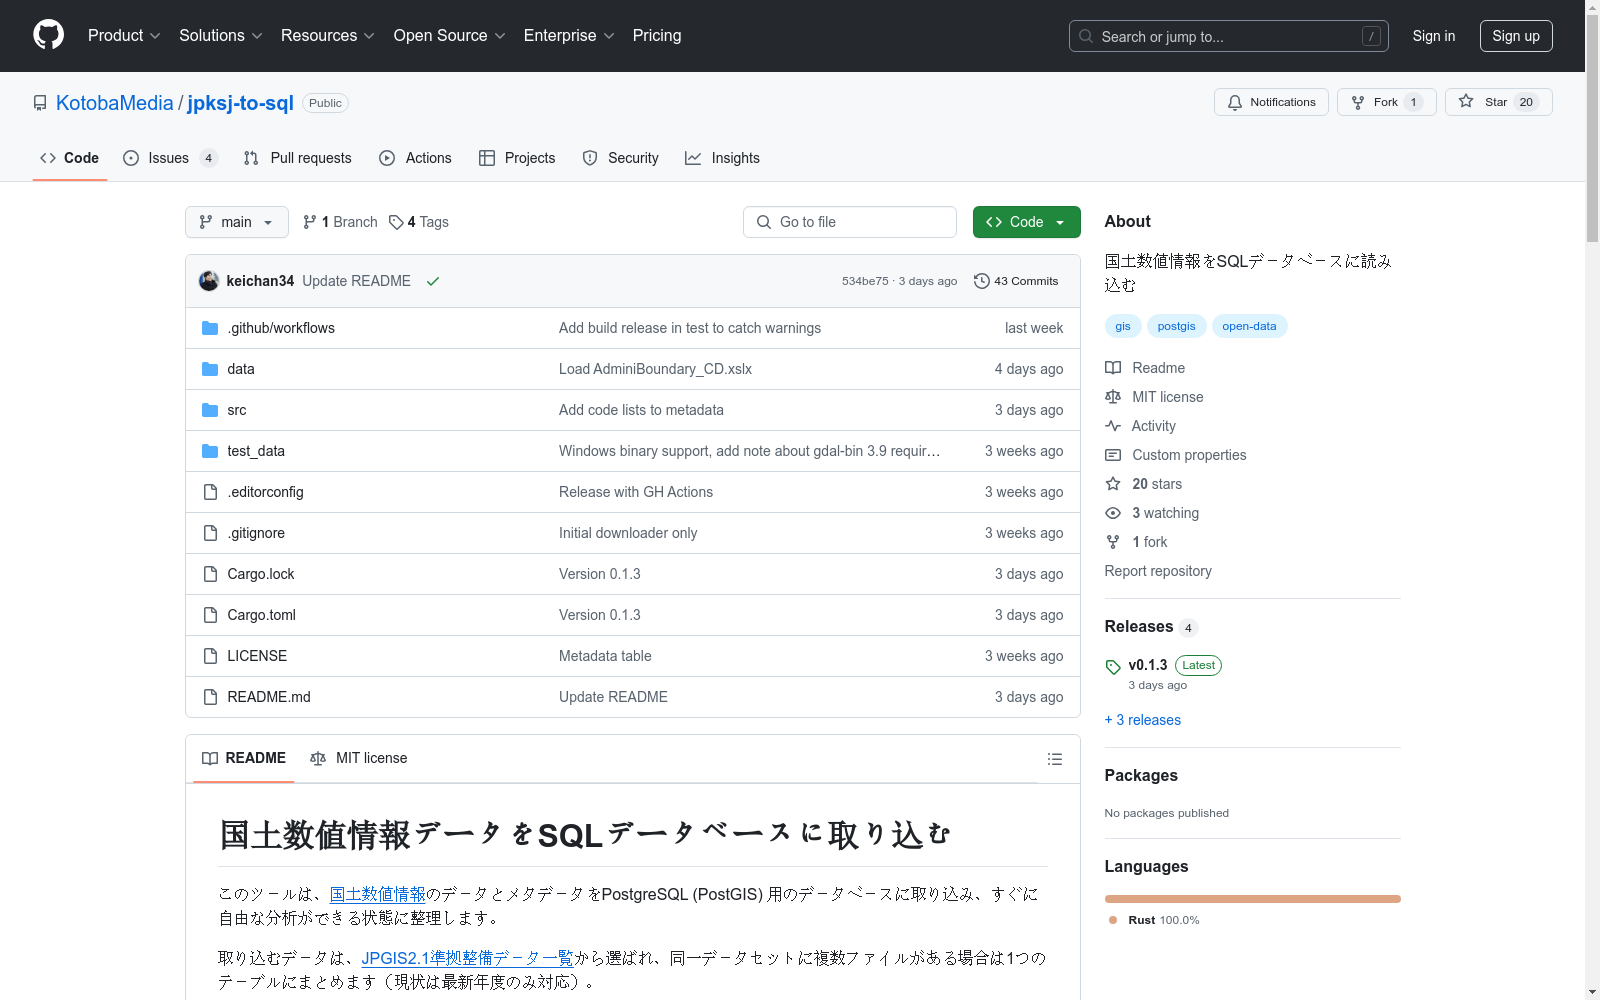Switch to the Security tab
The image size is (1600, 1000).
point(620,158)
